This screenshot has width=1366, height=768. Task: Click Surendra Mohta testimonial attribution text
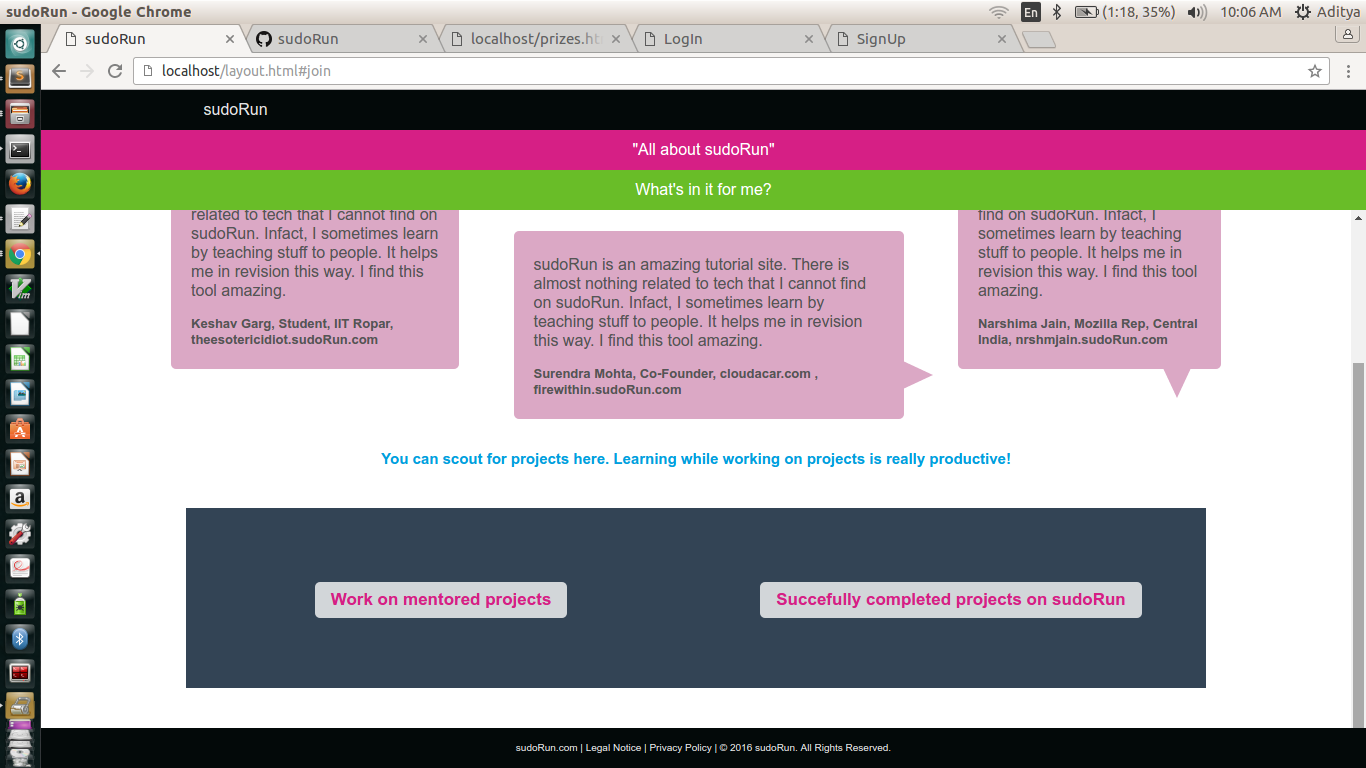pos(676,382)
